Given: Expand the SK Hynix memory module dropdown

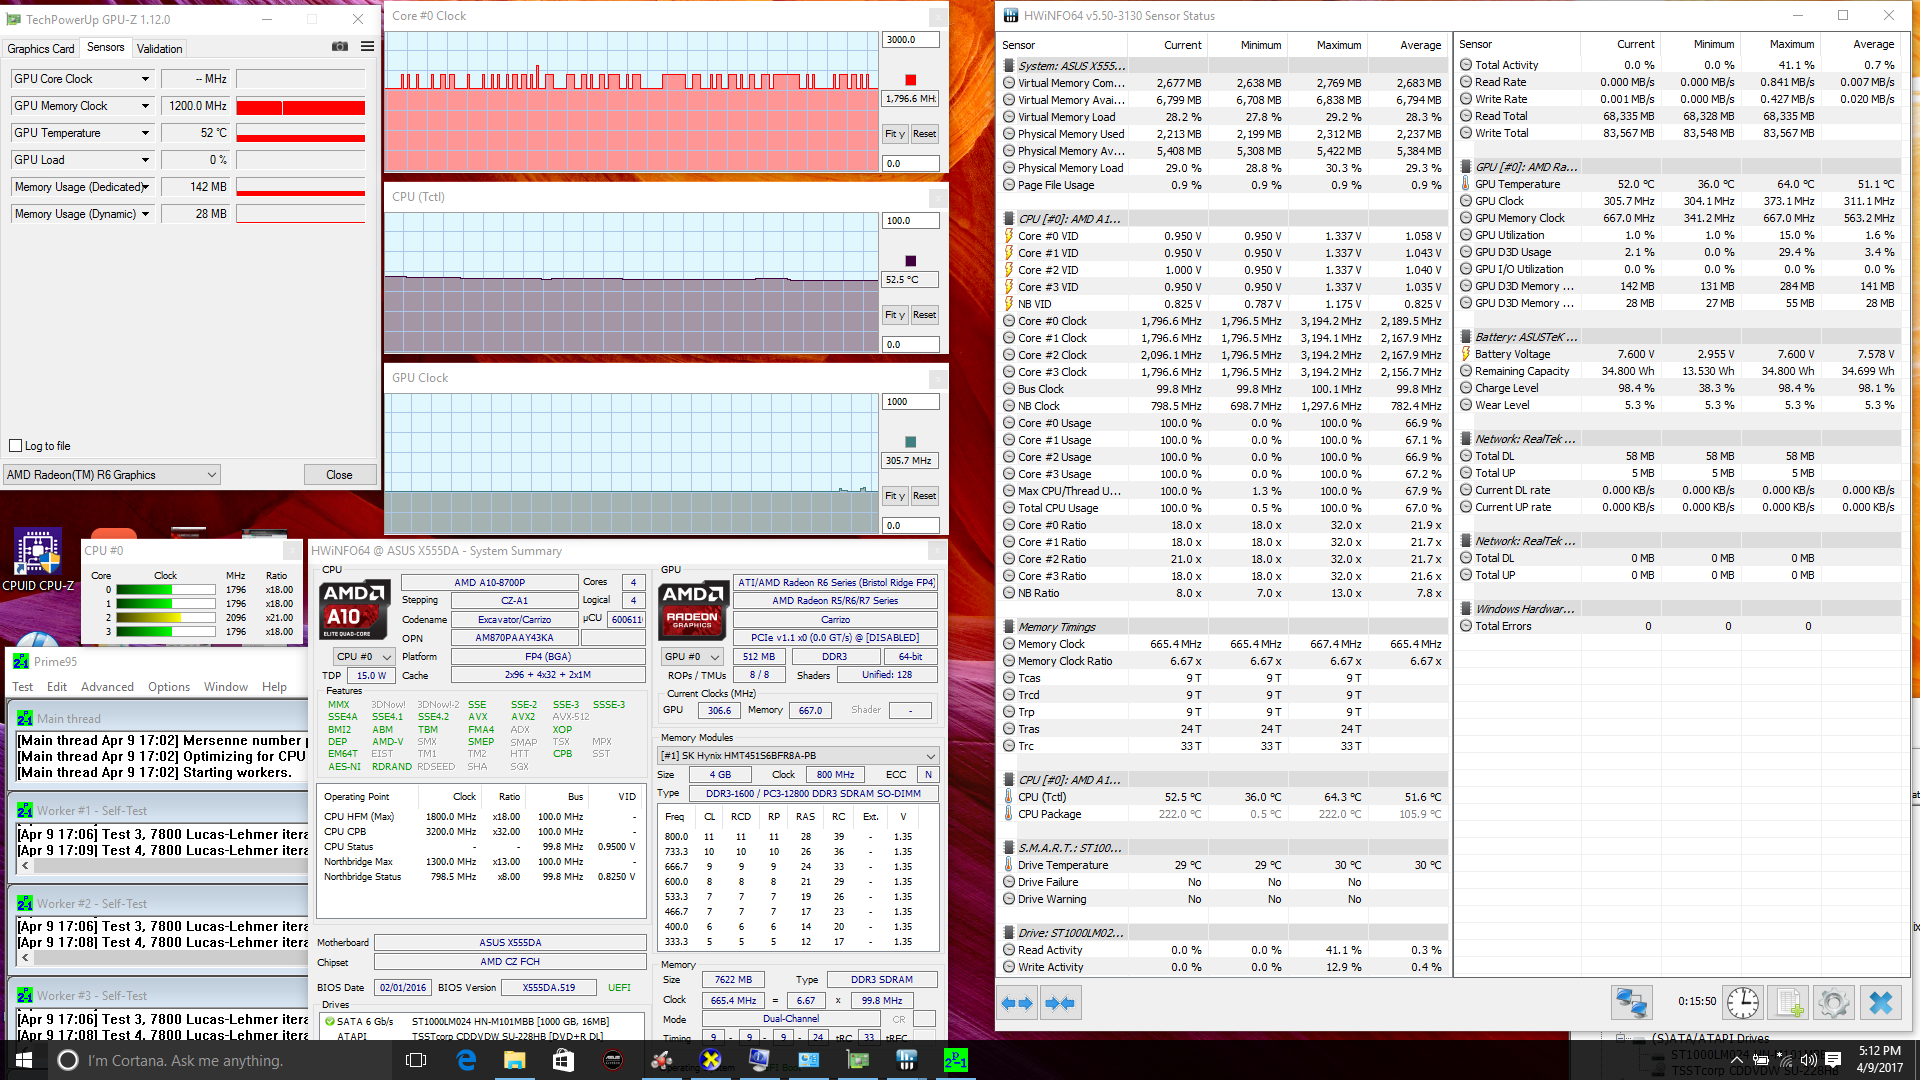Looking at the screenshot, I should [x=798, y=756].
